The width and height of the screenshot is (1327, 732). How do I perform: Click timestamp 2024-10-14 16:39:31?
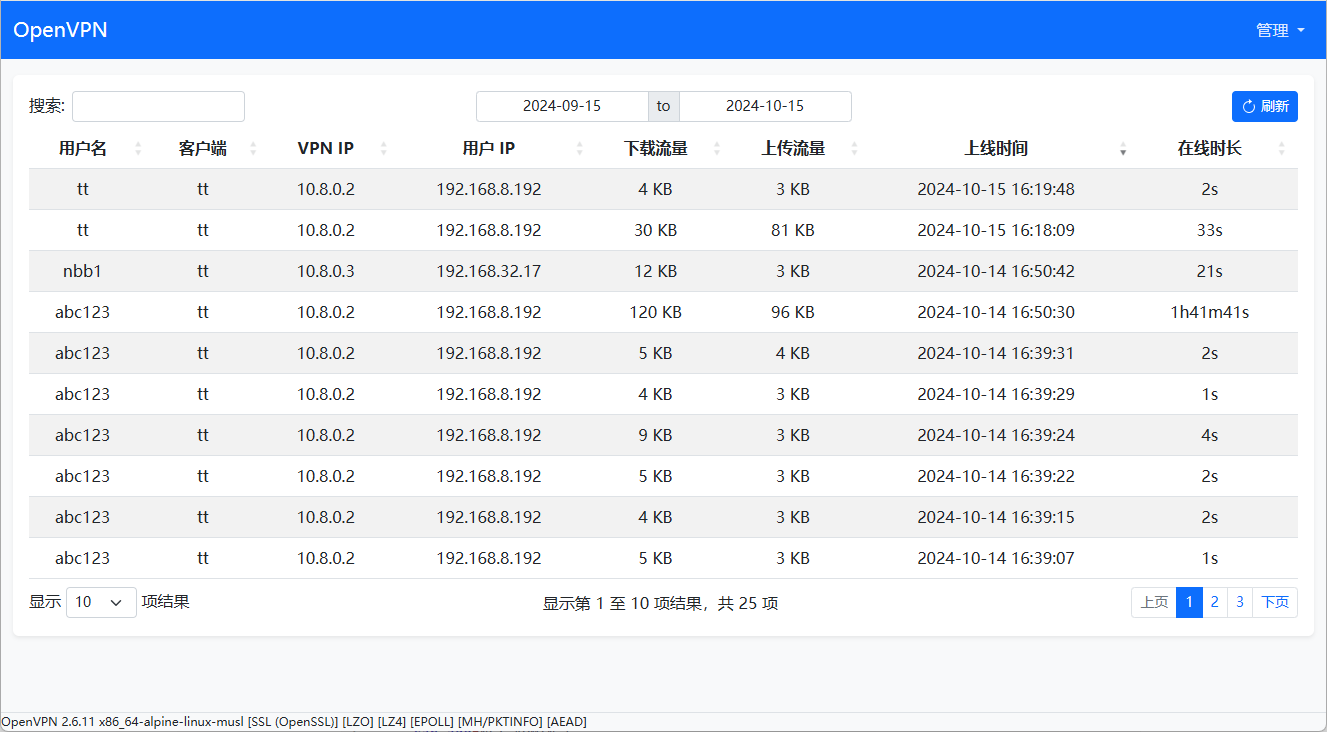click(x=996, y=353)
